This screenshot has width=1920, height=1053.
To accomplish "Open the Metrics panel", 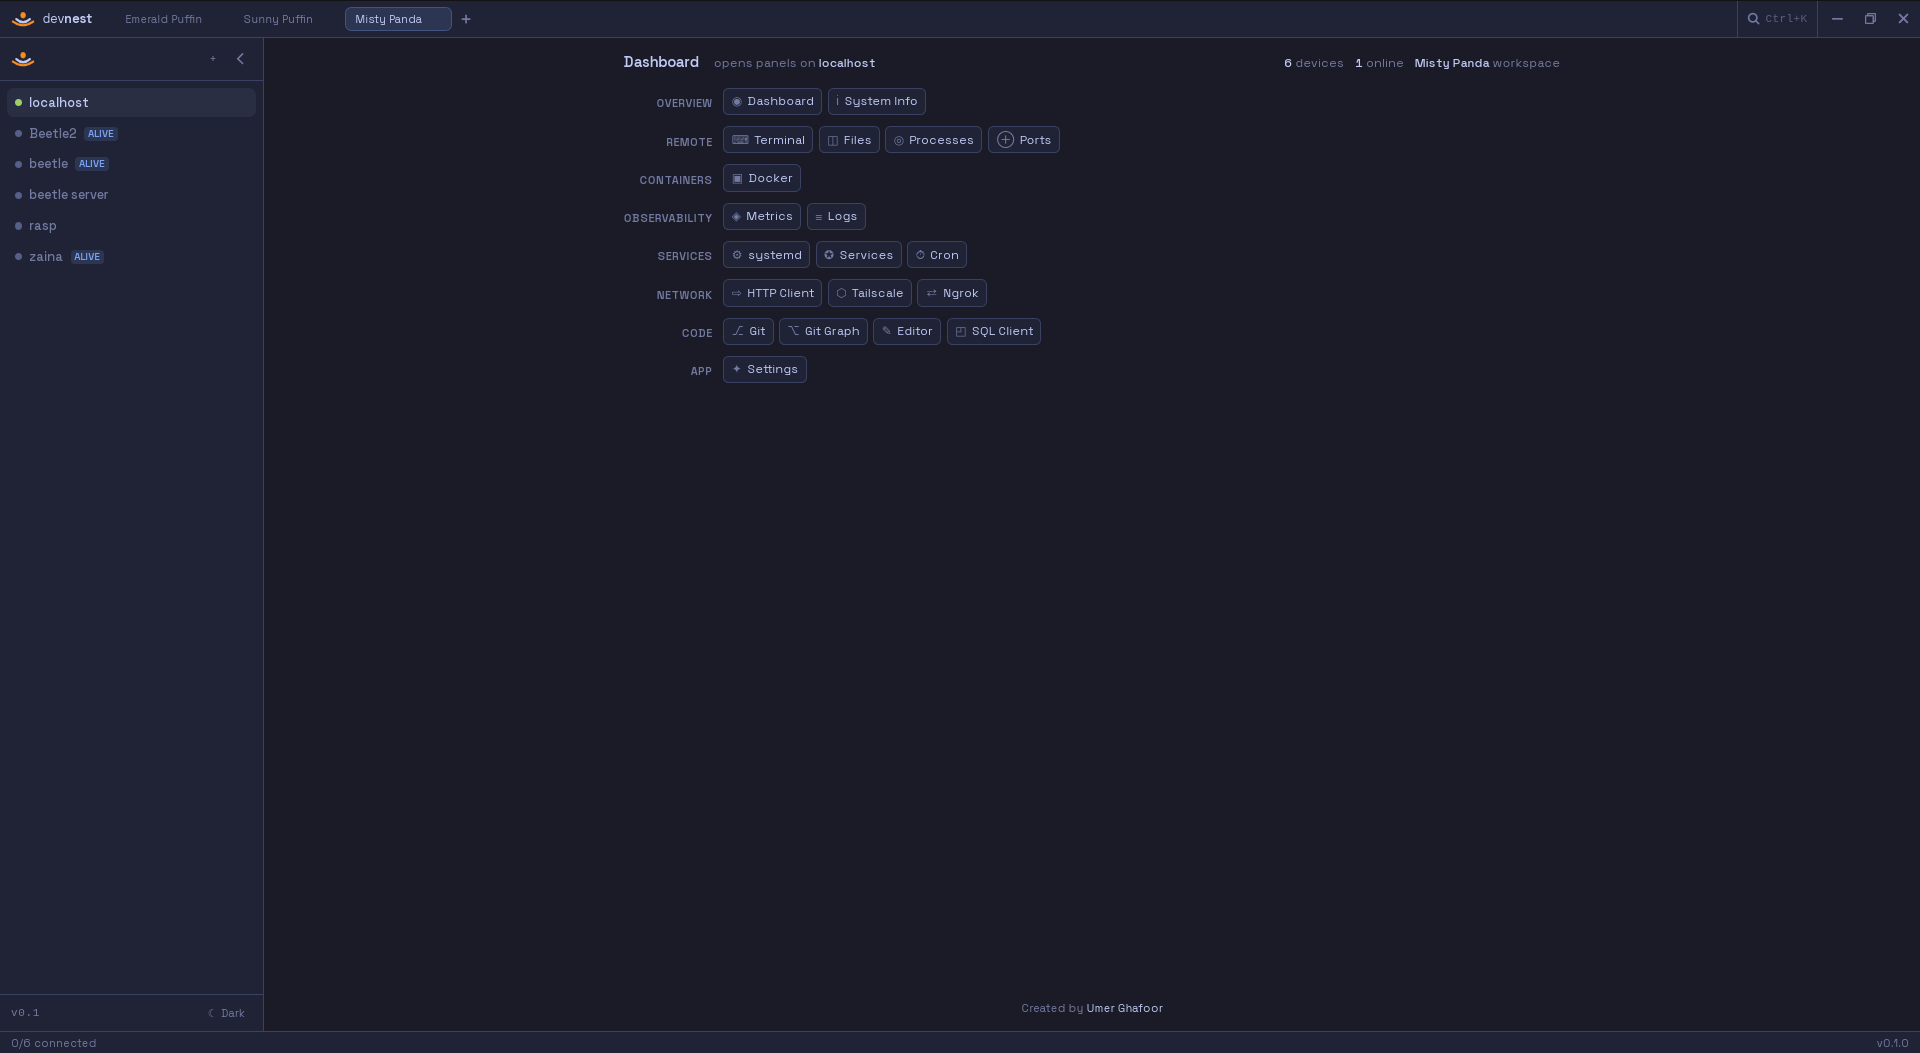I will [x=762, y=216].
